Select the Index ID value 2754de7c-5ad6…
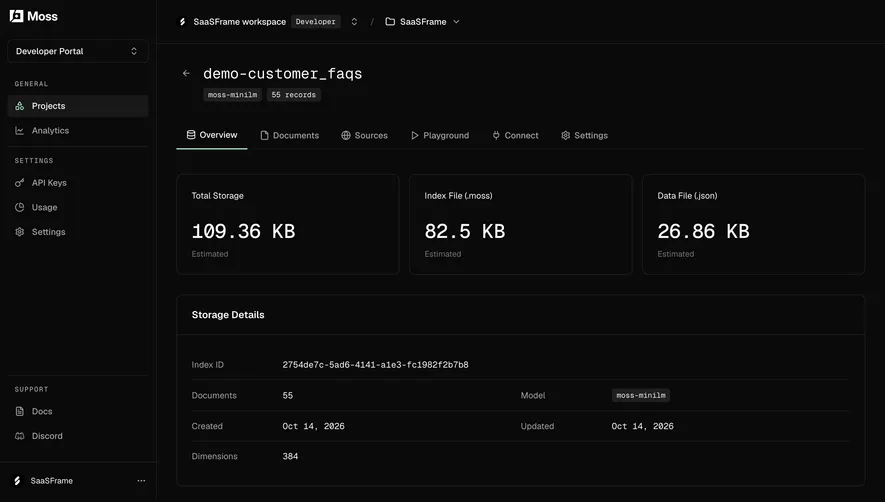 (x=375, y=365)
